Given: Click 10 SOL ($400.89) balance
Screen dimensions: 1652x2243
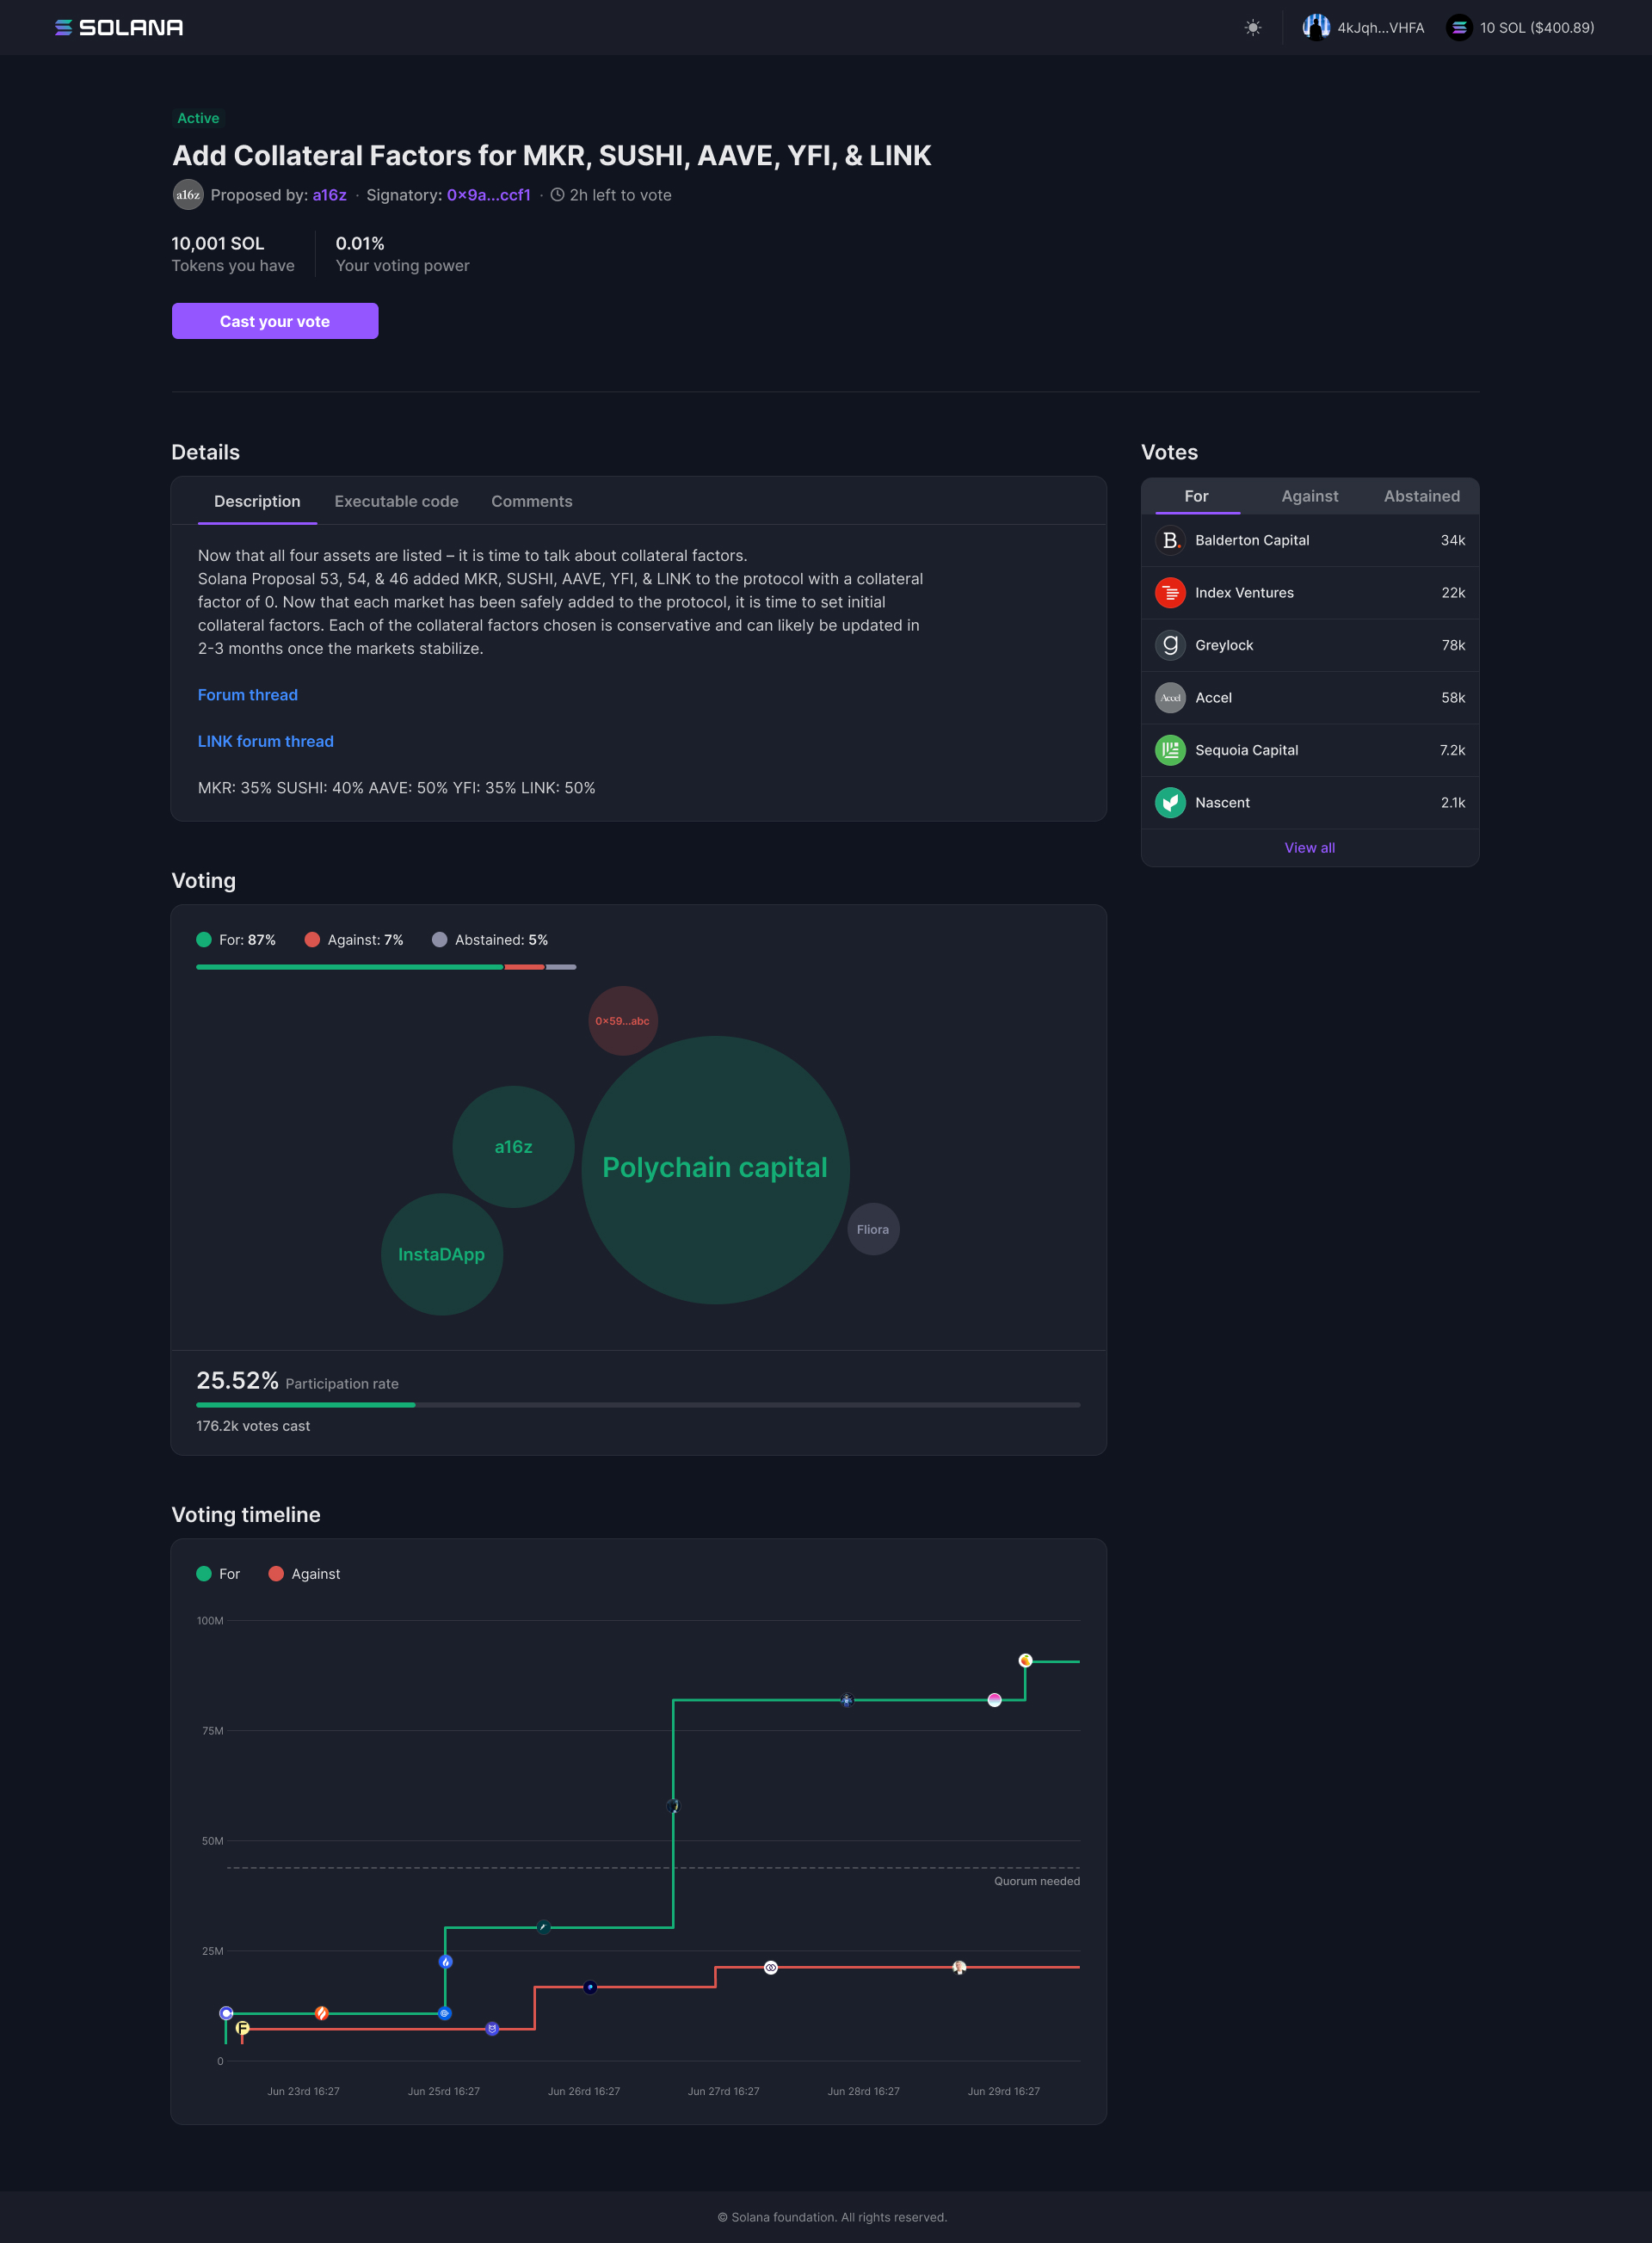Looking at the screenshot, I should point(1537,28).
